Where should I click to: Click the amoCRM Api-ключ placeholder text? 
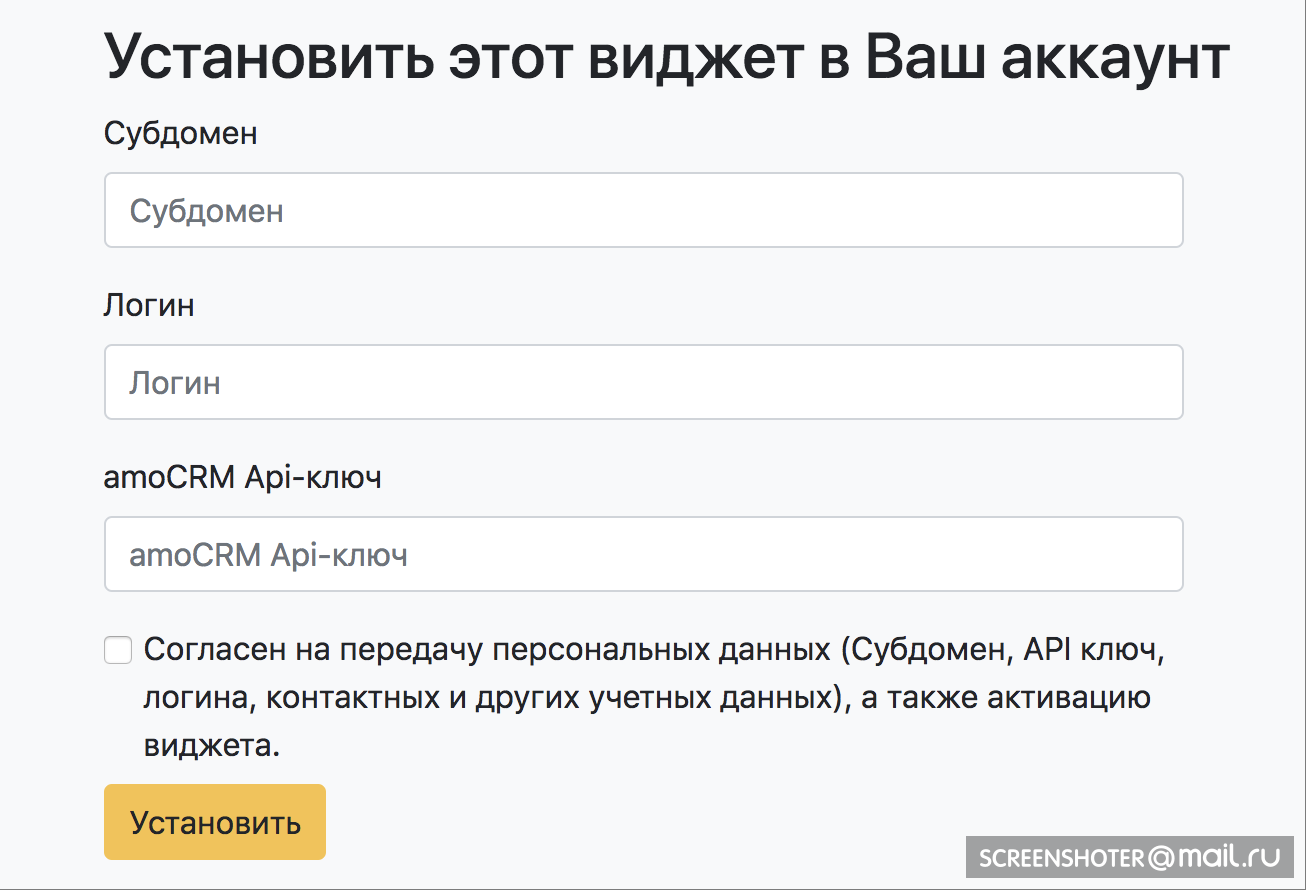pos(269,555)
